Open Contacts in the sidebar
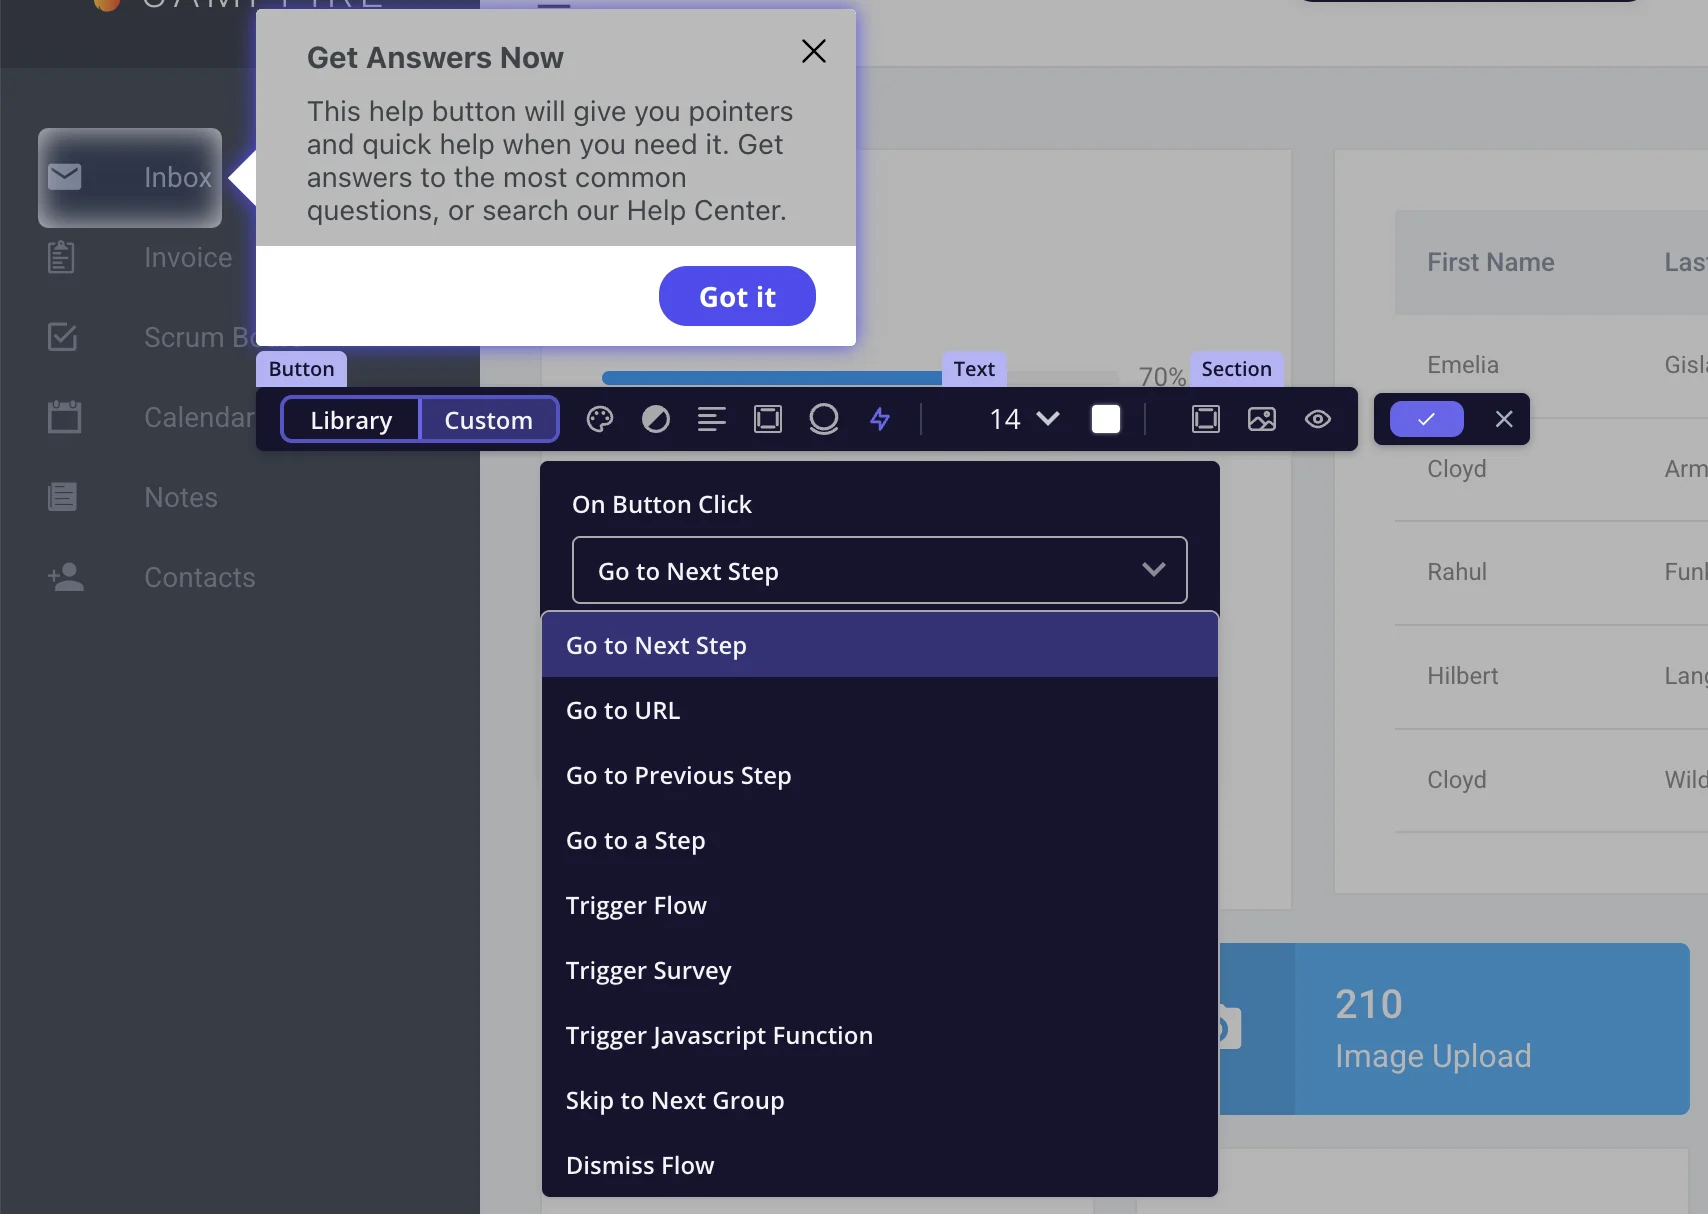The image size is (1708, 1214). tap(200, 577)
